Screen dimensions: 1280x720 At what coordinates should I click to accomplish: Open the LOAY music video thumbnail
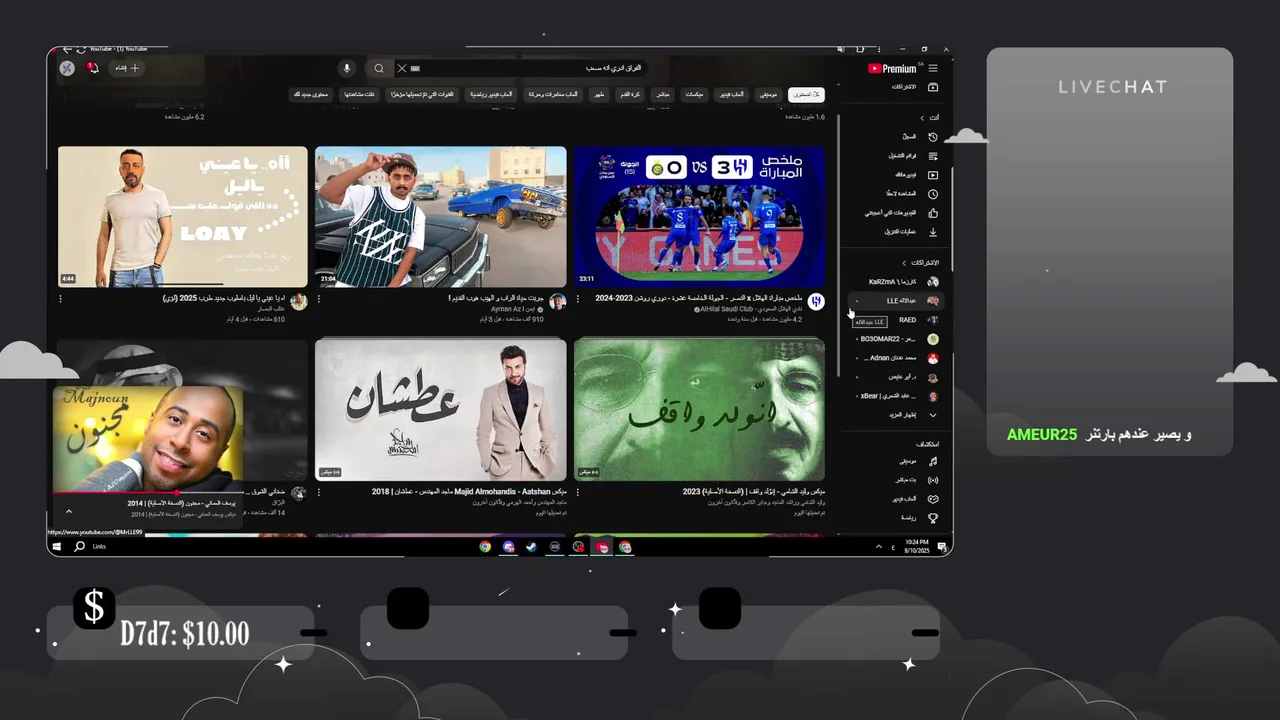(x=183, y=216)
